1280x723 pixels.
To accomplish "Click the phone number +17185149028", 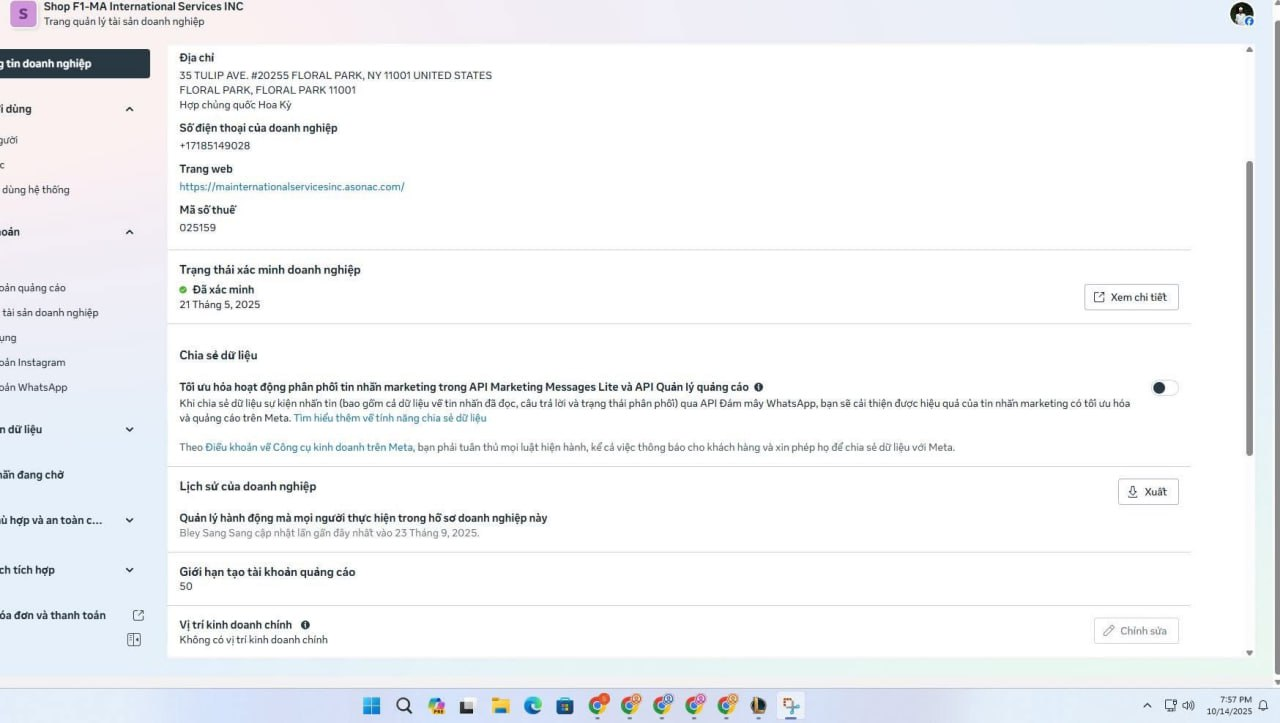I will click(215, 146).
